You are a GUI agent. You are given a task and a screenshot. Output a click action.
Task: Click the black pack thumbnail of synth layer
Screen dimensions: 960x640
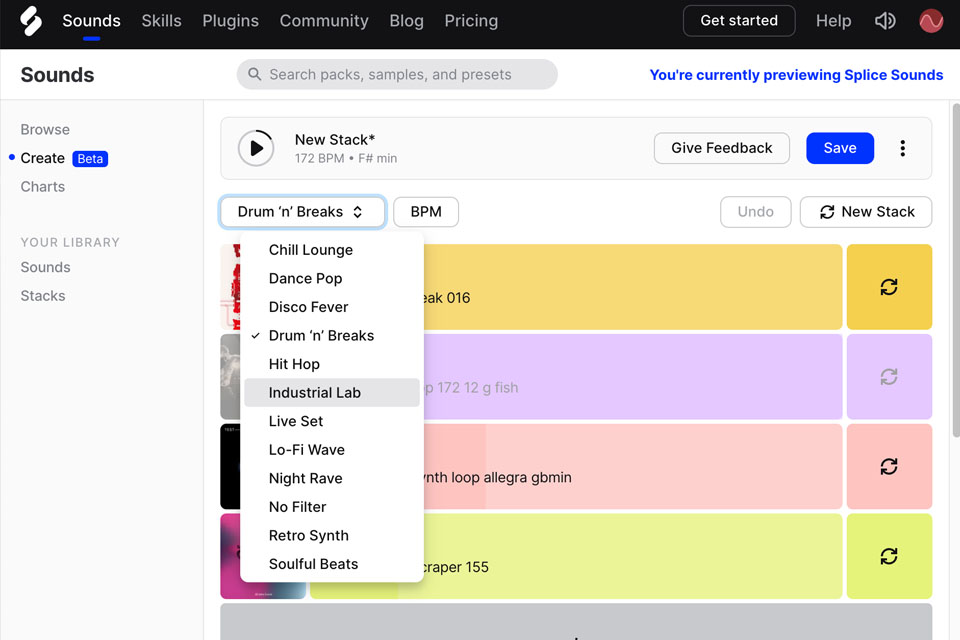tap(230, 467)
